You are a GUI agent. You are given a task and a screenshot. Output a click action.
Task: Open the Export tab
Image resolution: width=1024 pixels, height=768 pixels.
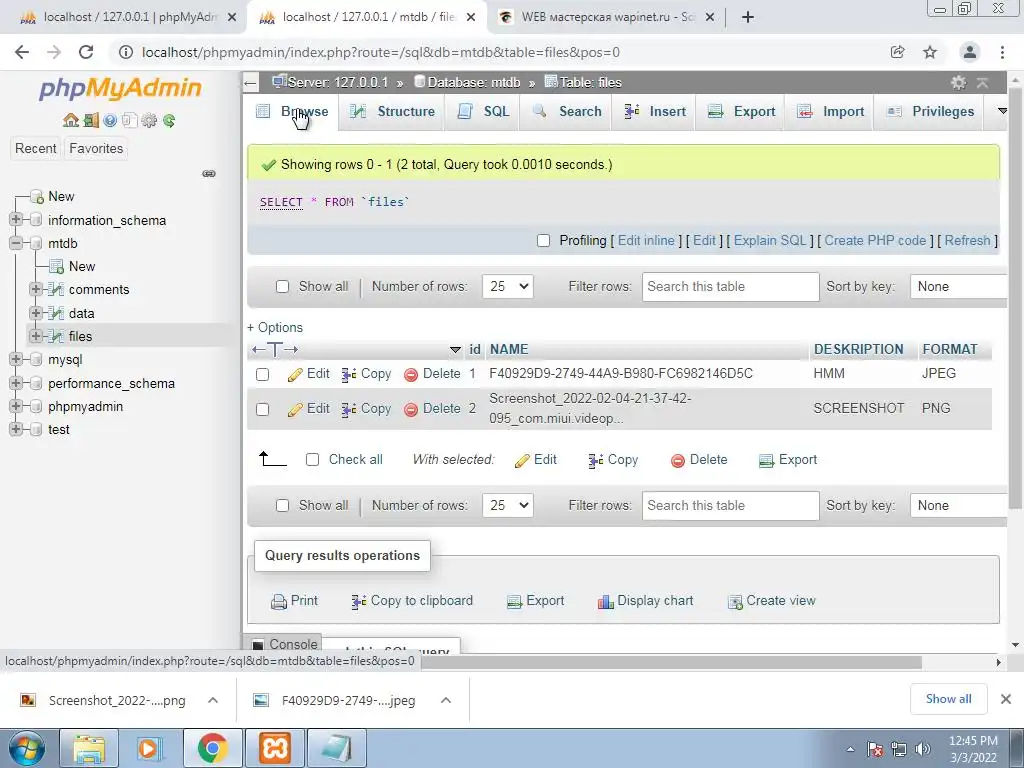coord(741,112)
